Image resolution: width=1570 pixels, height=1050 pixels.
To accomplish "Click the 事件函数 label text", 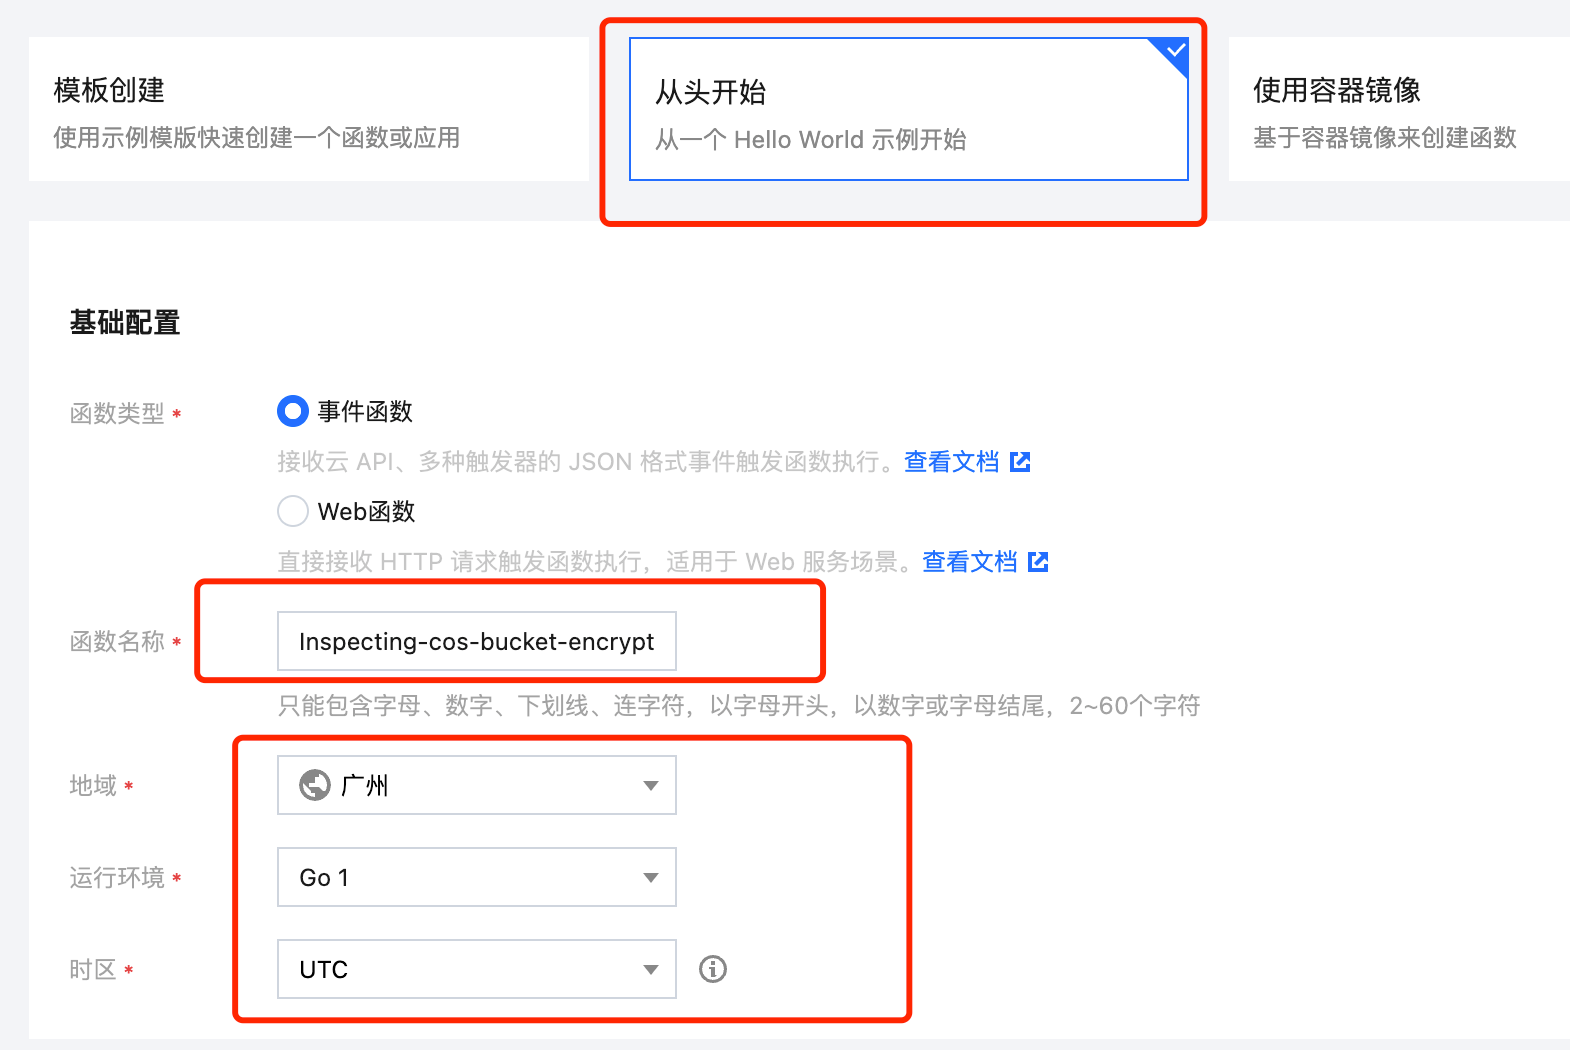I will pos(365,411).
